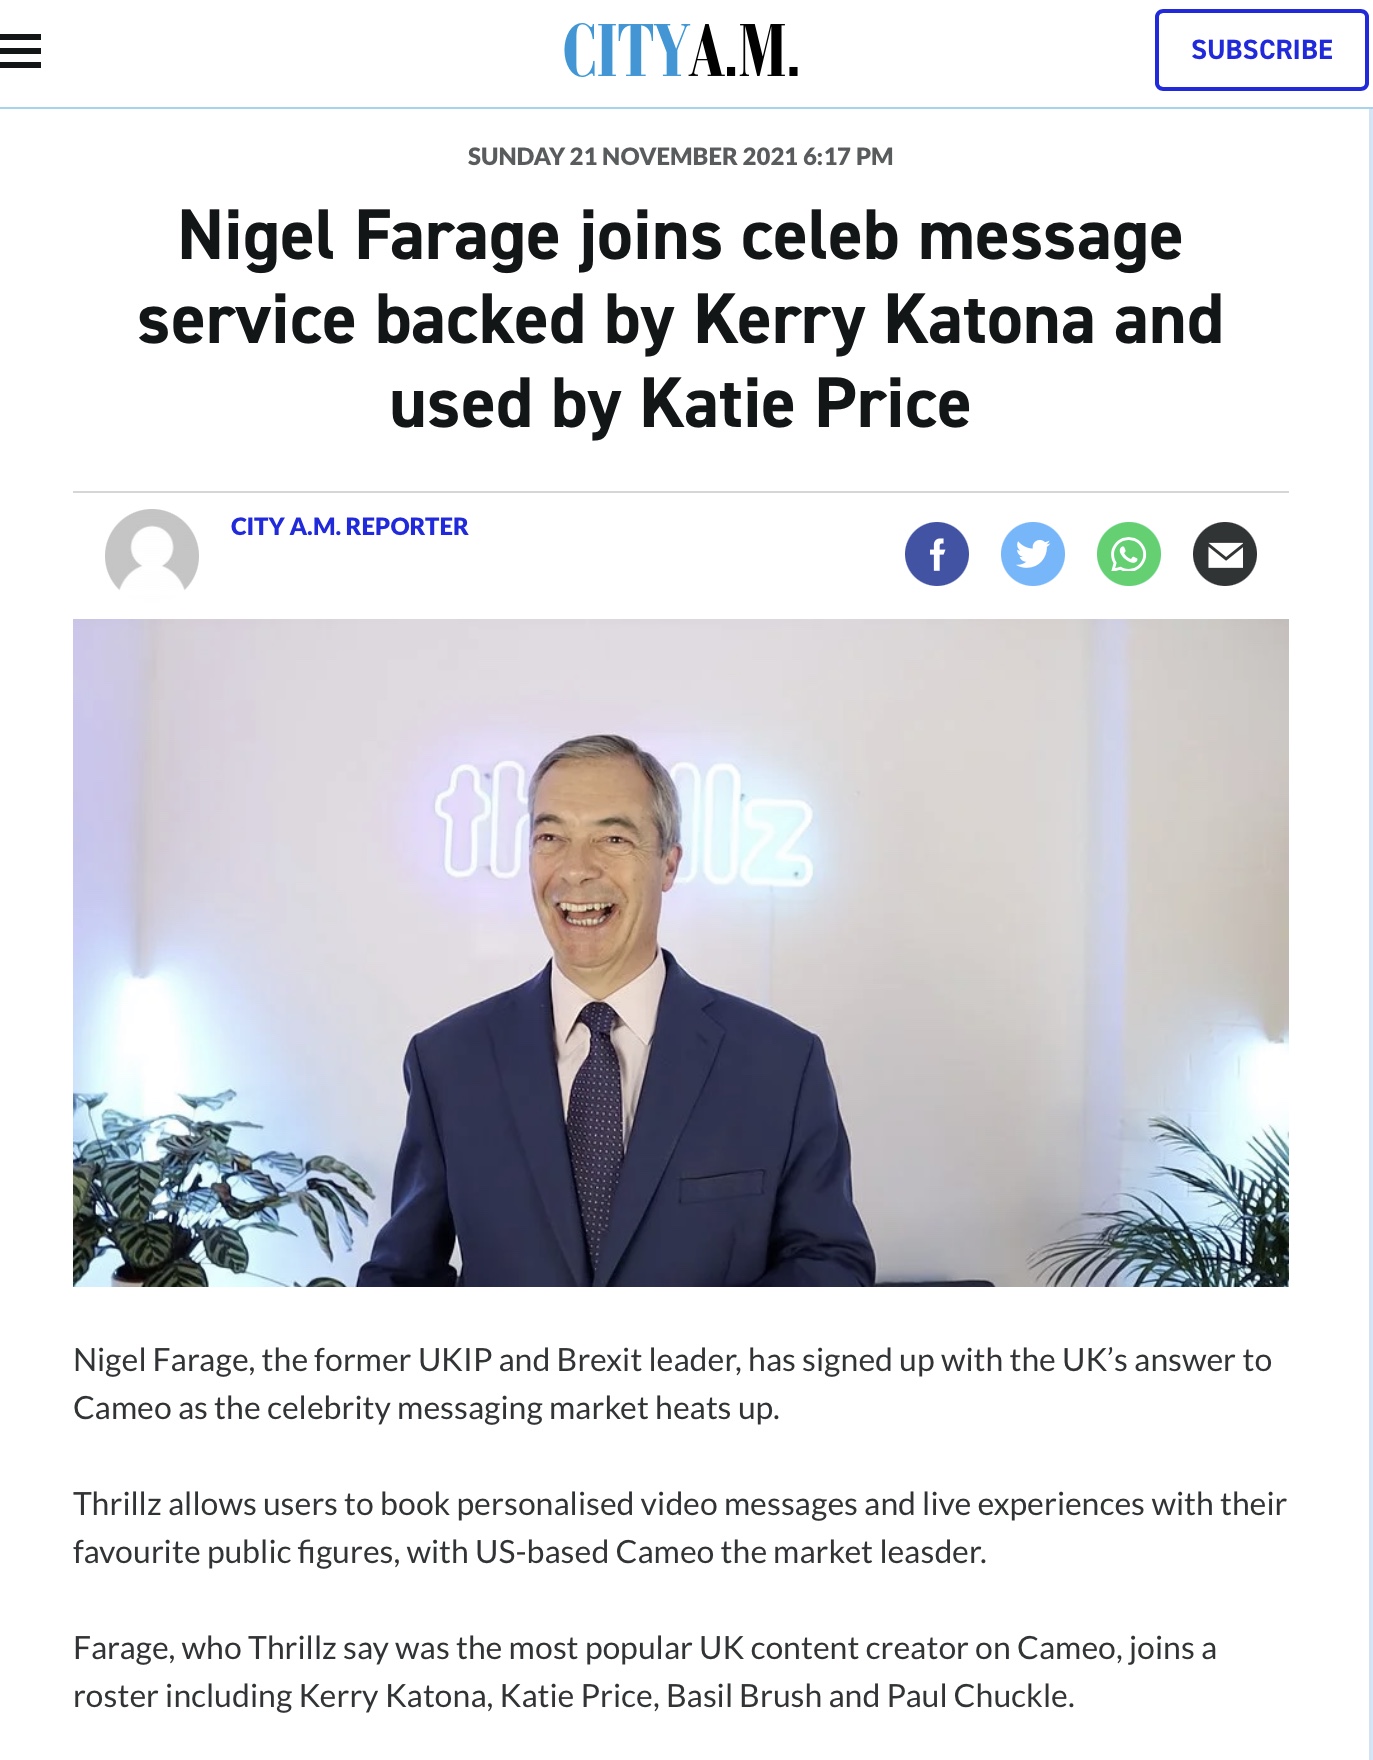Share the article by email icon
Screen dimensions: 1373x1760
click(1225, 554)
